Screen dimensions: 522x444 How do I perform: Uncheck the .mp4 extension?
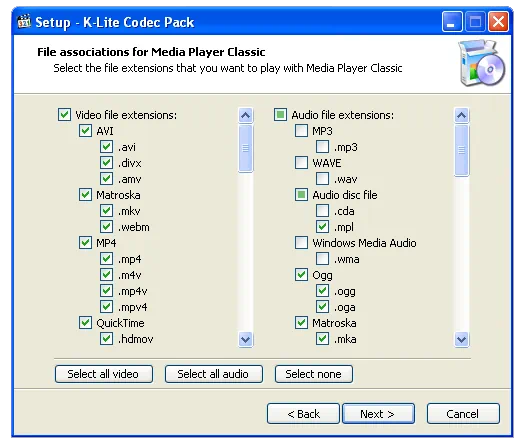[x=106, y=259]
